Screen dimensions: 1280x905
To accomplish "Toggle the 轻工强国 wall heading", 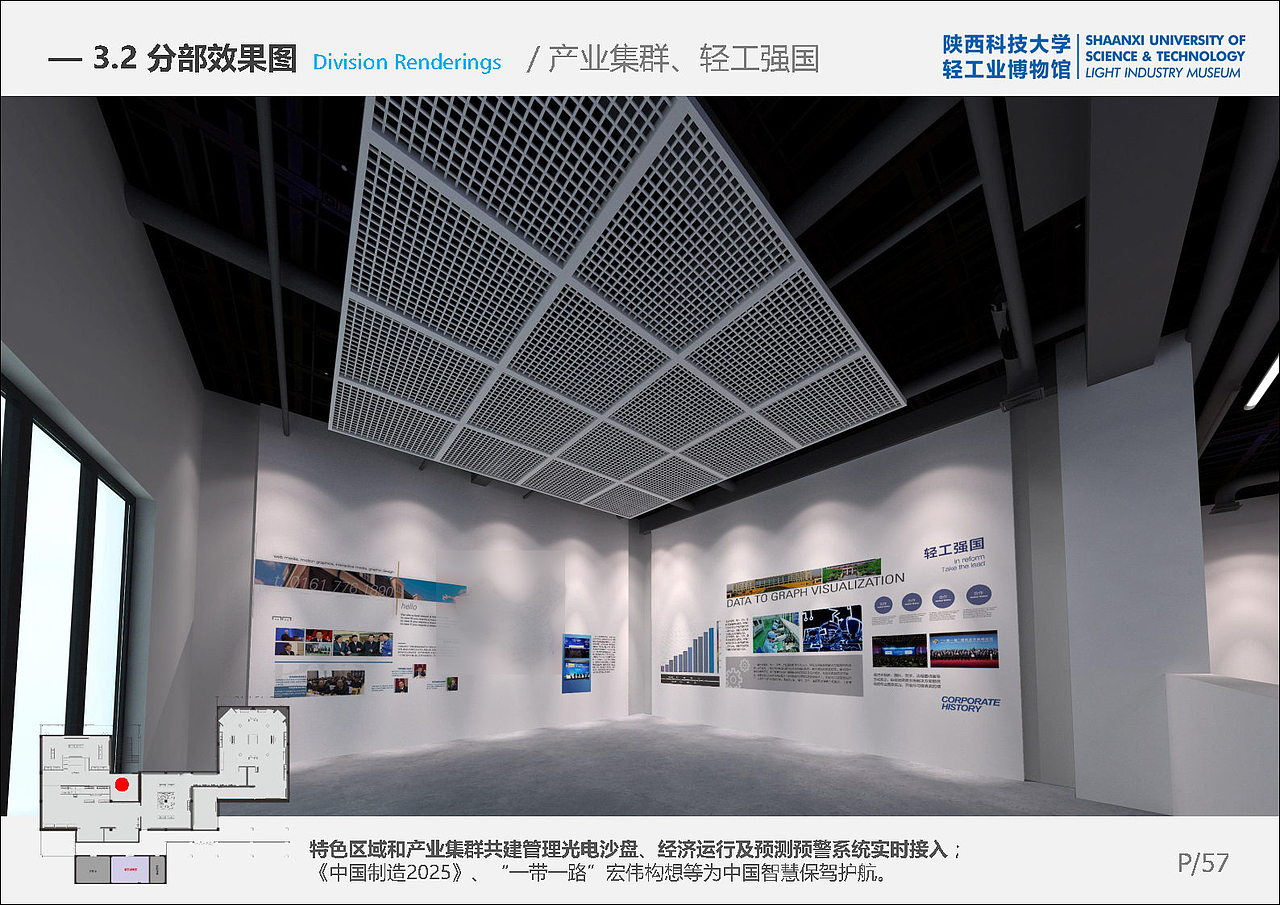I will coord(954,549).
